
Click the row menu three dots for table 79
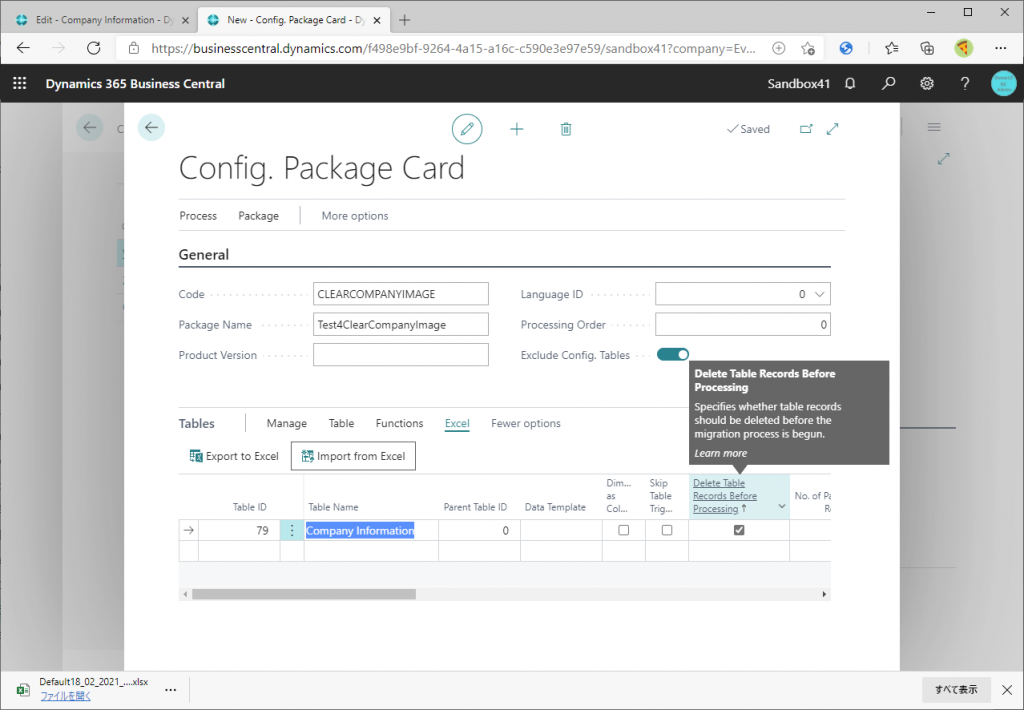coord(292,530)
